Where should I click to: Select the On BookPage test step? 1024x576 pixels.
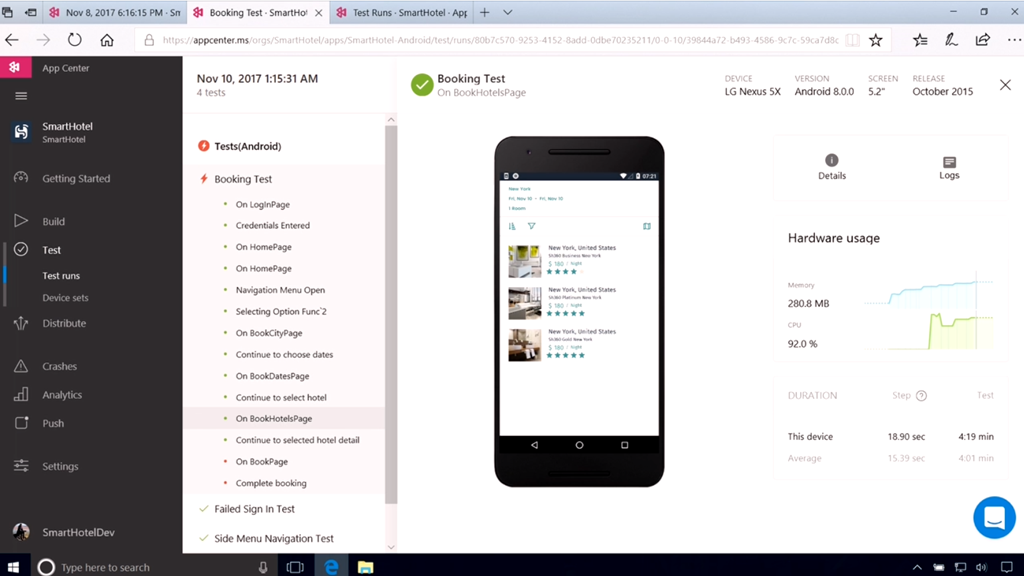[x=261, y=462]
